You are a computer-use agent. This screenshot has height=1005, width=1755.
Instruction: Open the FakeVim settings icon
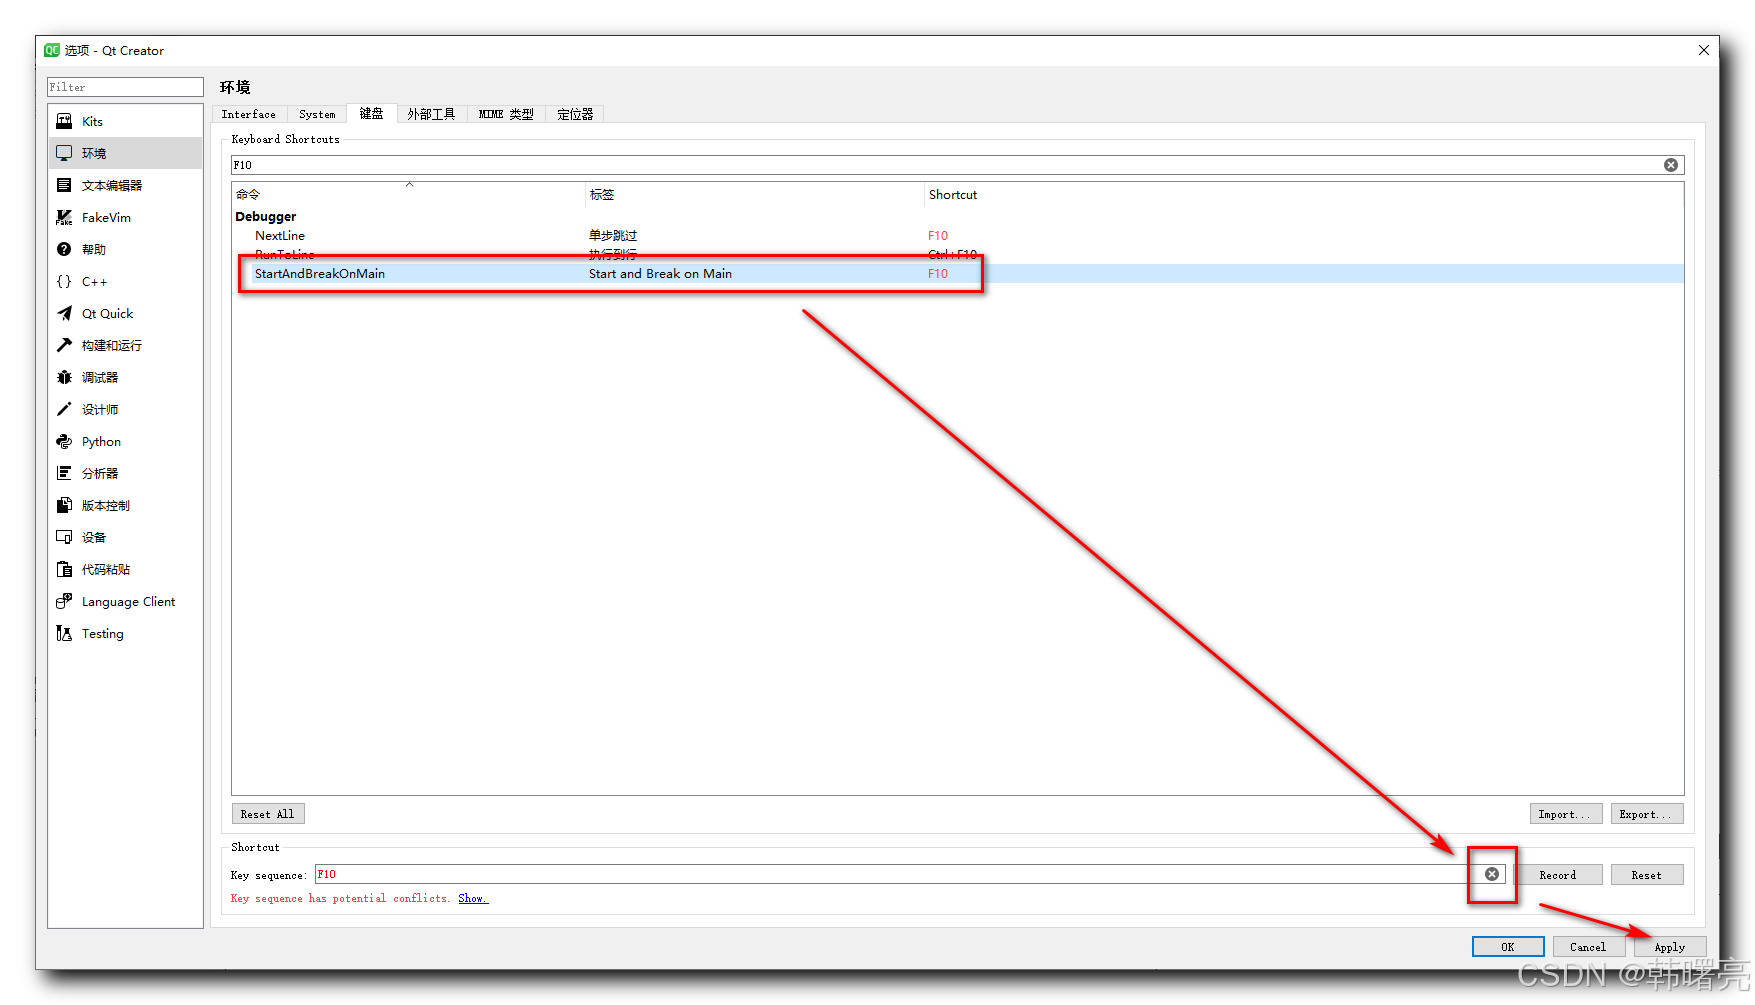[64, 217]
